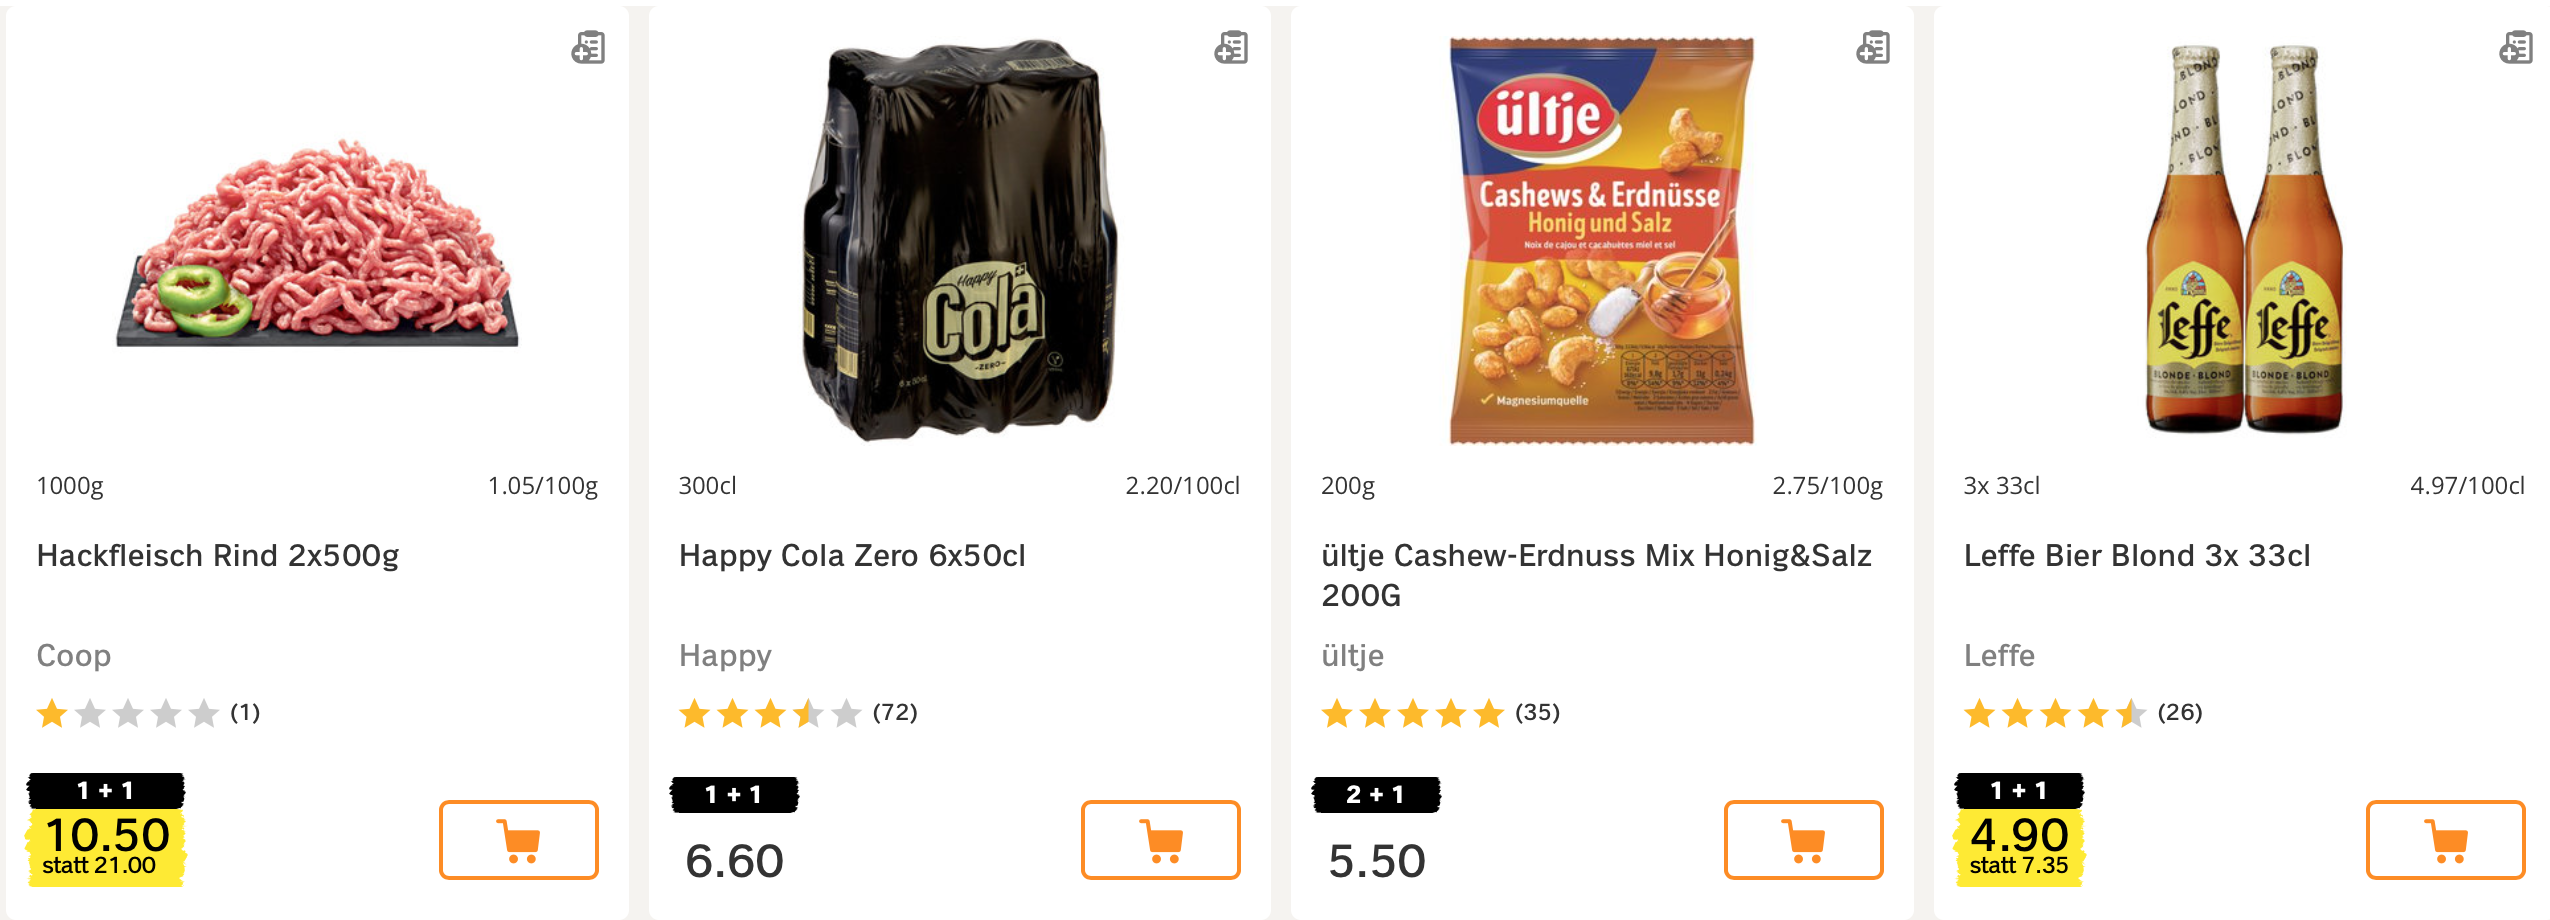This screenshot has width=2550, height=920.
Task: Click the 1 + 1 badge on Leffe
Action: pyautogui.click(x=2019, y=791)
